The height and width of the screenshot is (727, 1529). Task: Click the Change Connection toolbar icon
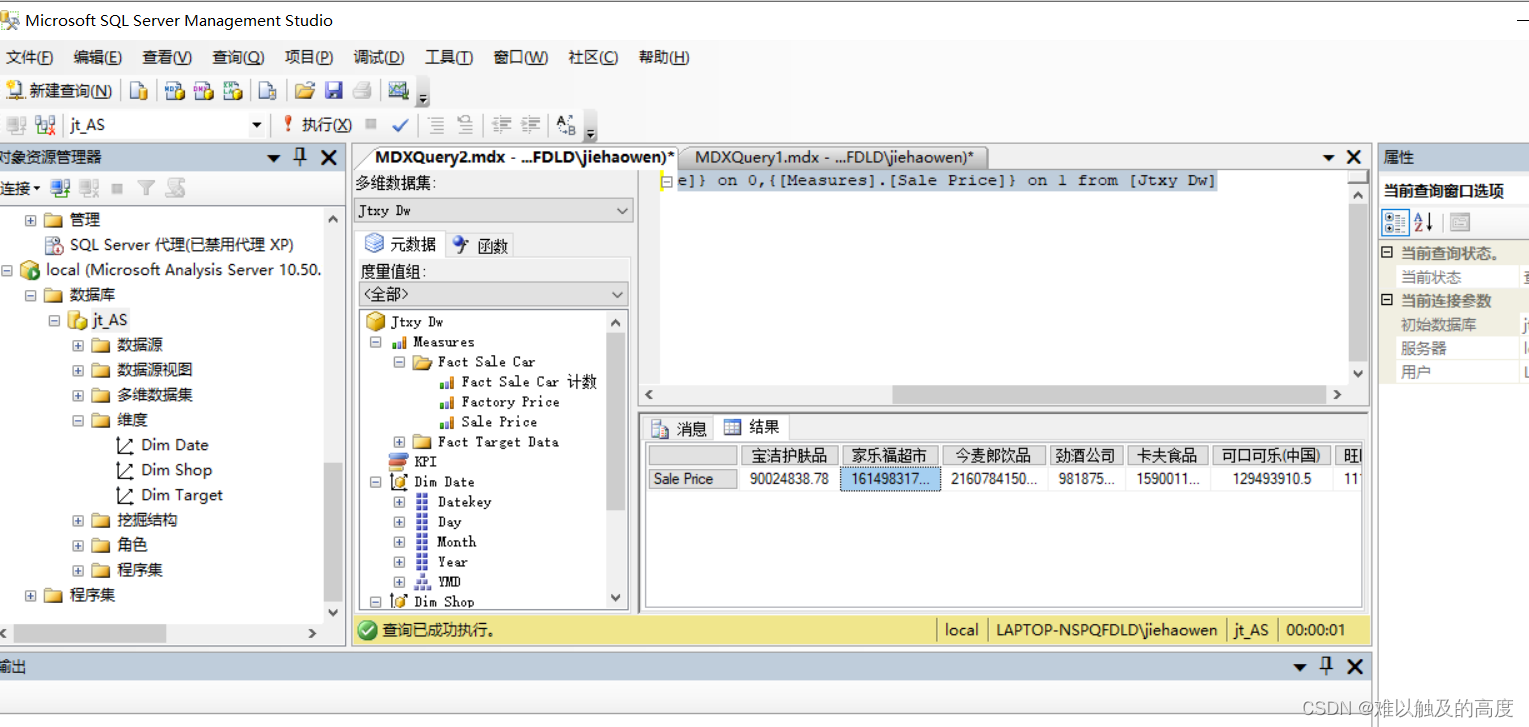(x=45, y=125)
